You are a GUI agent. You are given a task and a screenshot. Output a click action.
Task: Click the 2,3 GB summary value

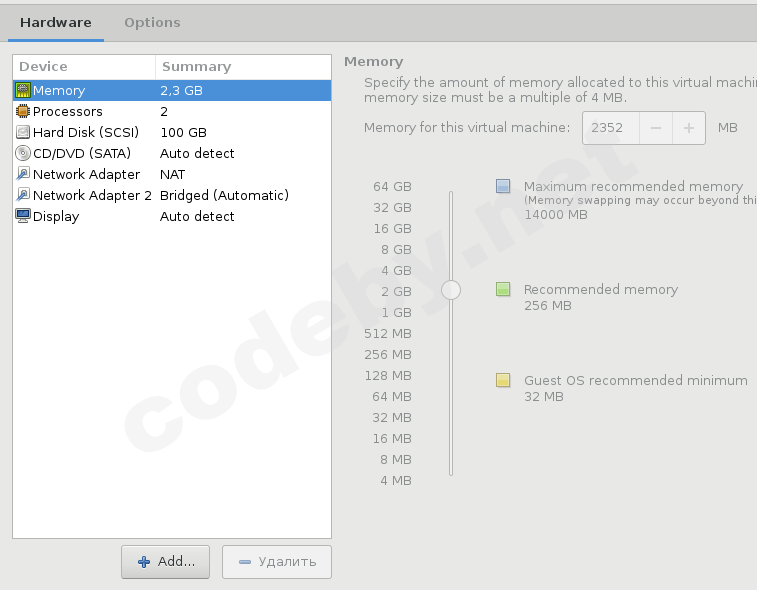[182, 90]
